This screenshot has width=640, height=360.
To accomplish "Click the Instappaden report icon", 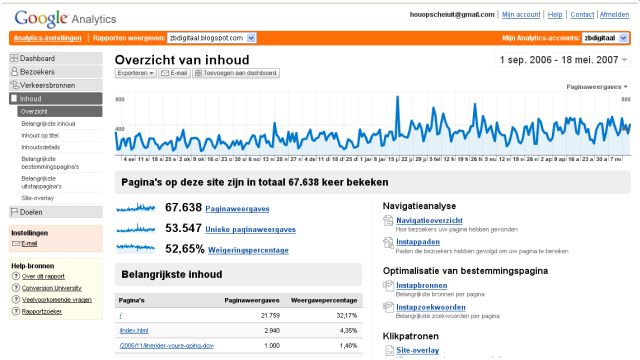I will click(388, 242).
